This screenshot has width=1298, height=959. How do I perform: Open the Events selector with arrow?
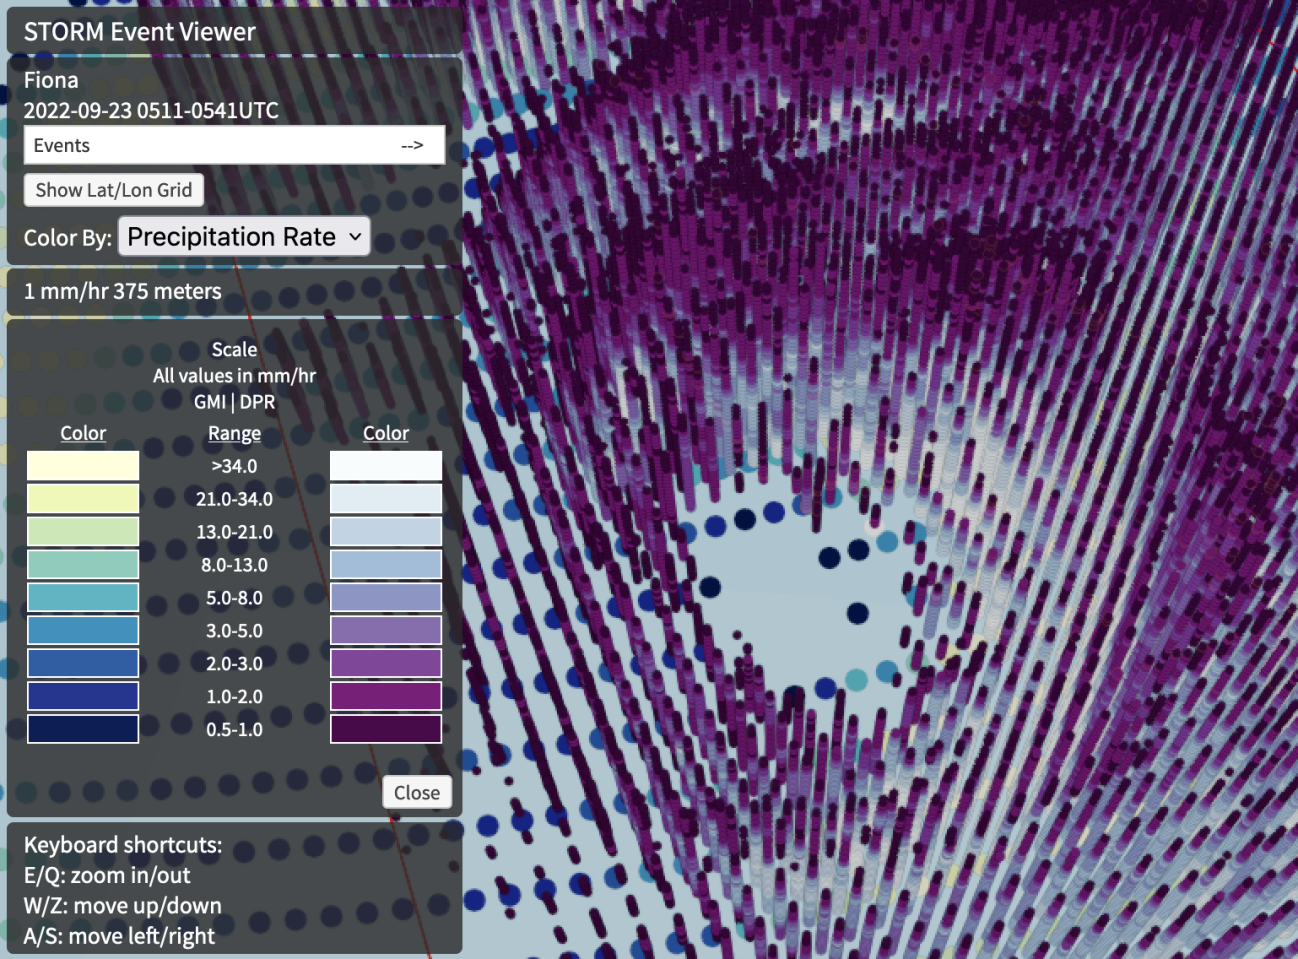pos(234,145)
